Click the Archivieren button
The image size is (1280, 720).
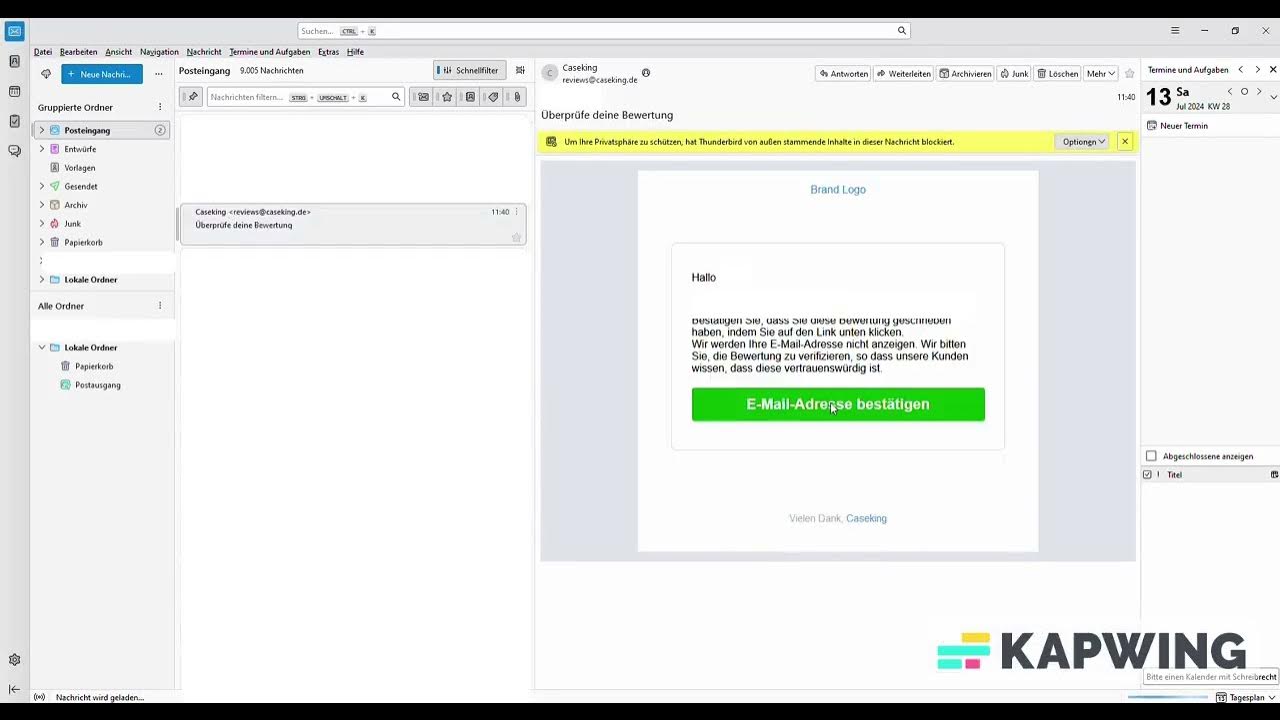[x=966, y=74]
